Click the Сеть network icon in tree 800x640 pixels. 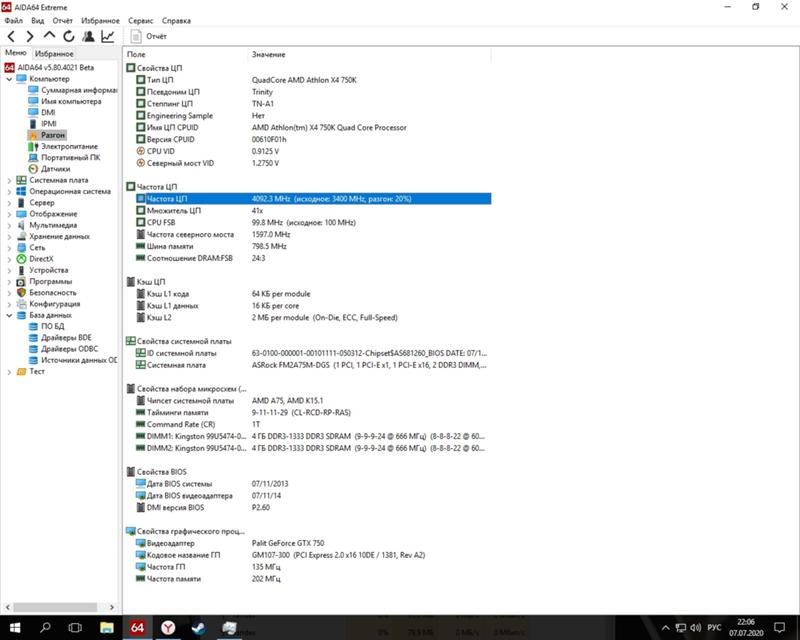point(21,248)
